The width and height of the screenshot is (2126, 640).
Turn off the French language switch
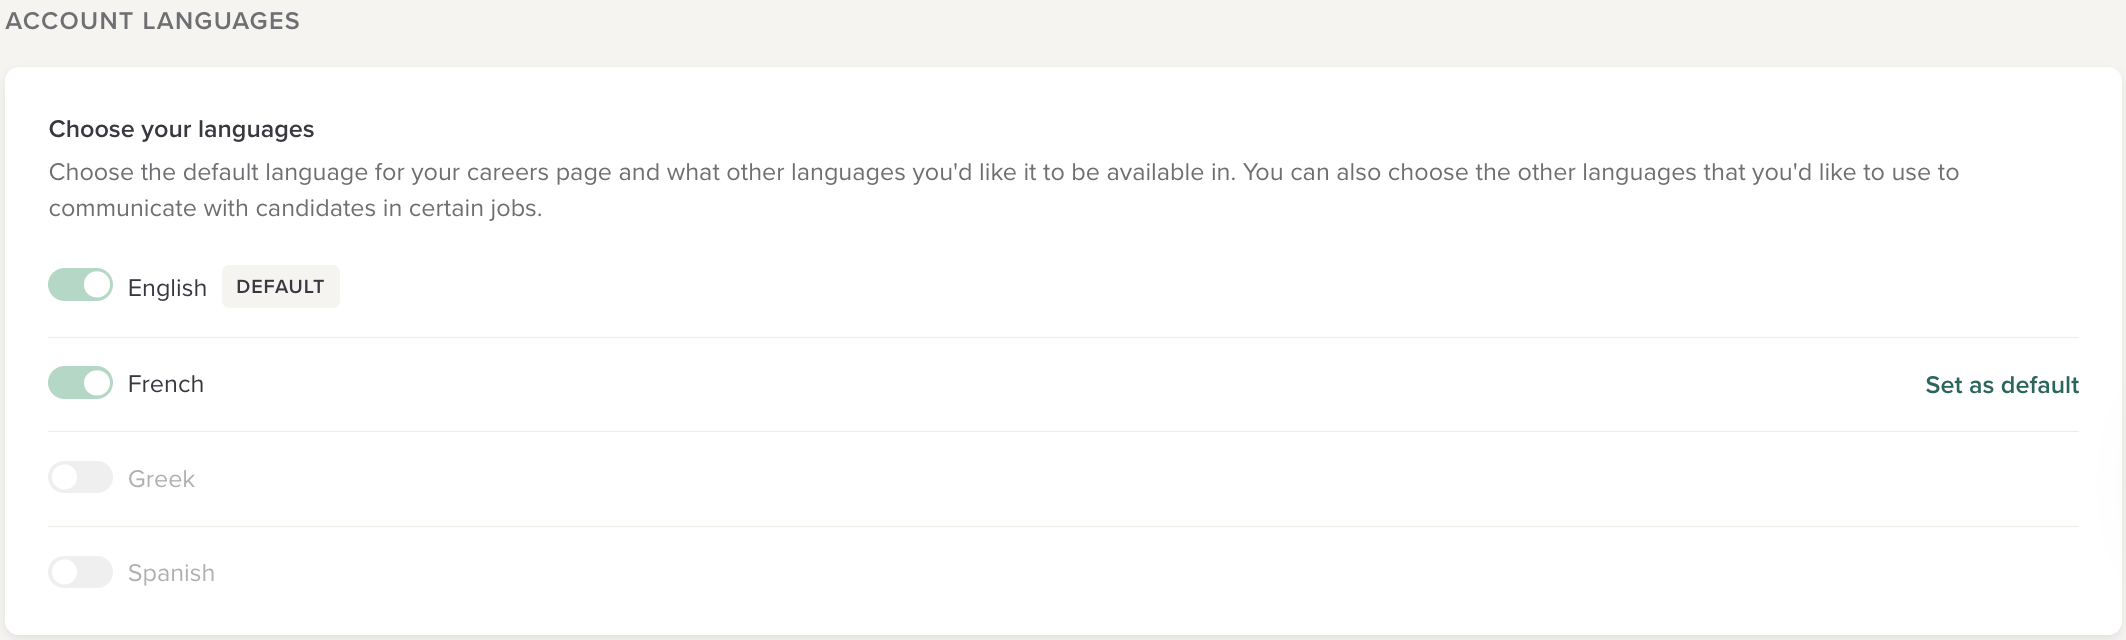tap(80, 383)
